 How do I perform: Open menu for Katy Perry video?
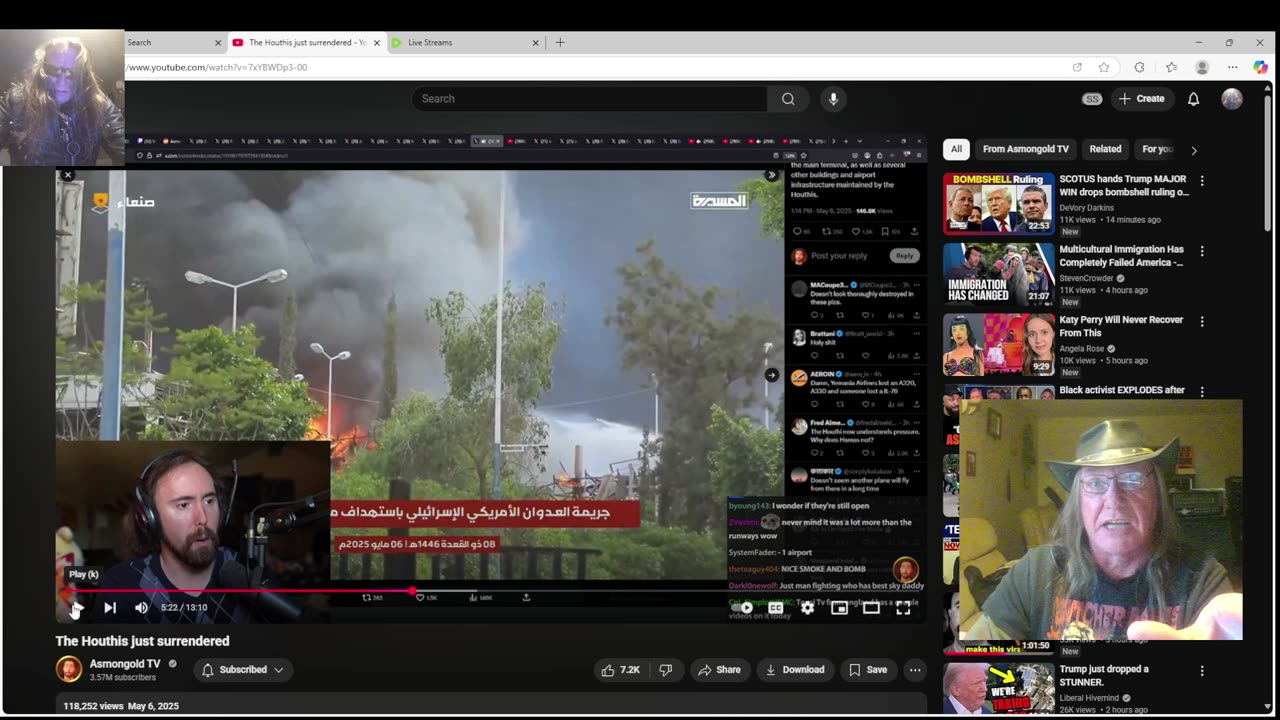pyautogui.click(x=1202, y=322)
